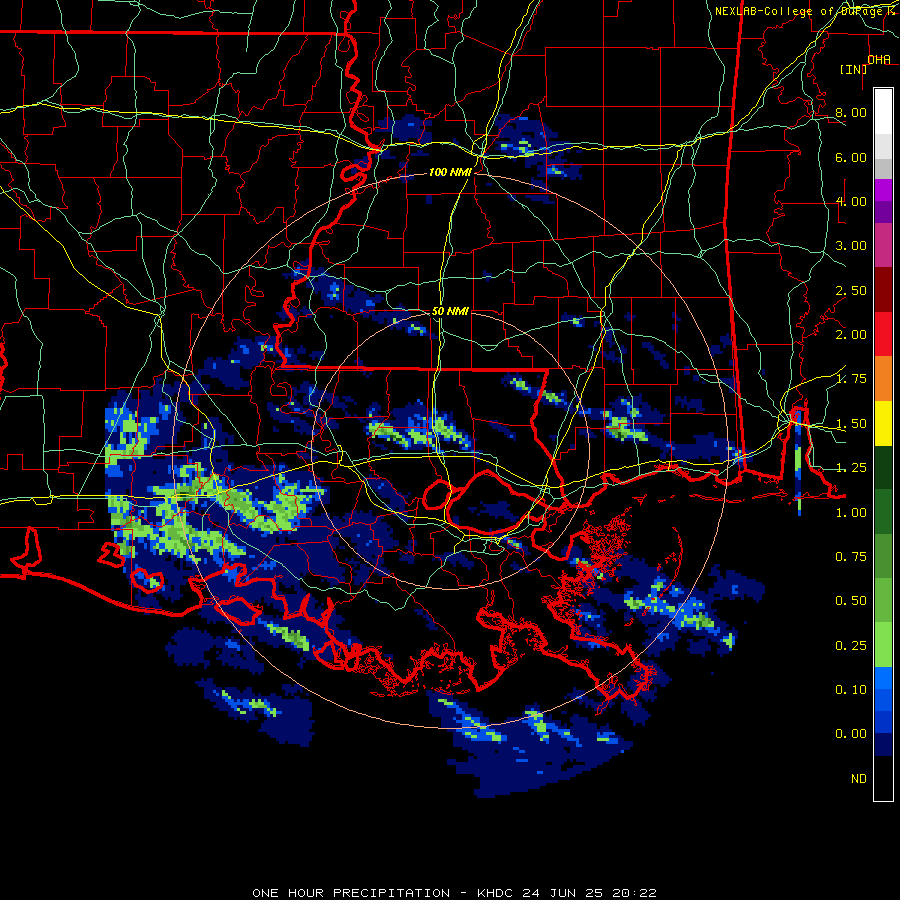Select the pink swatch beside 3.00
900x900 pixels.
883,245
